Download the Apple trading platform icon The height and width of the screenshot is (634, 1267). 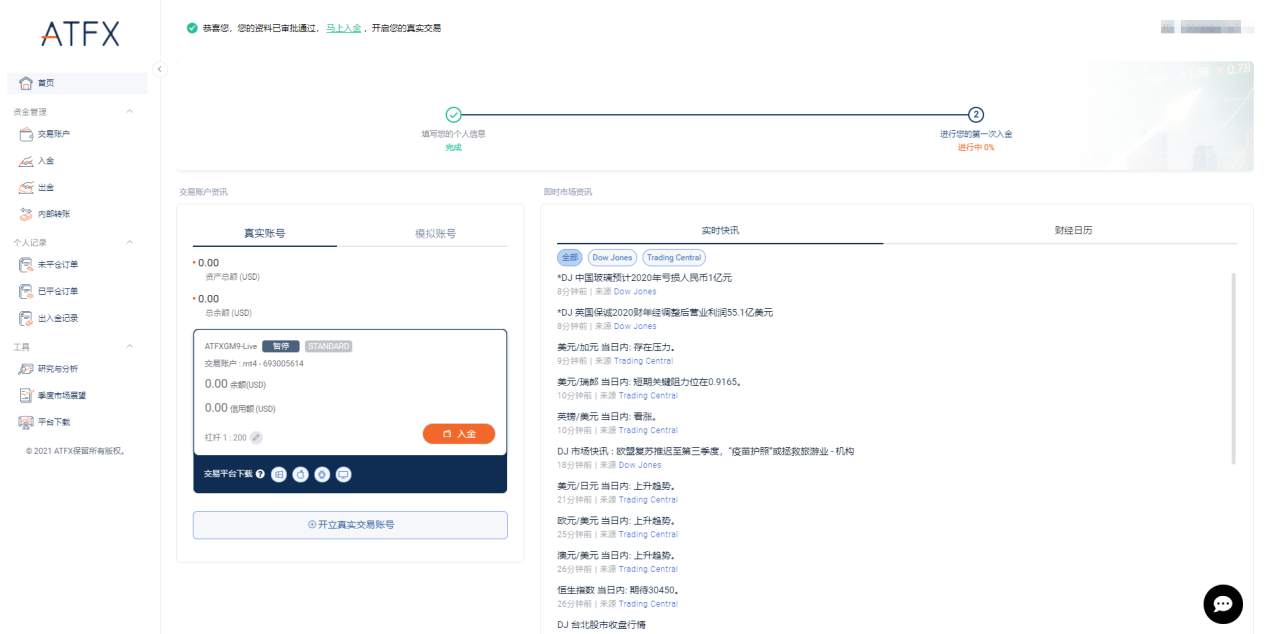[x=300, y=474]
